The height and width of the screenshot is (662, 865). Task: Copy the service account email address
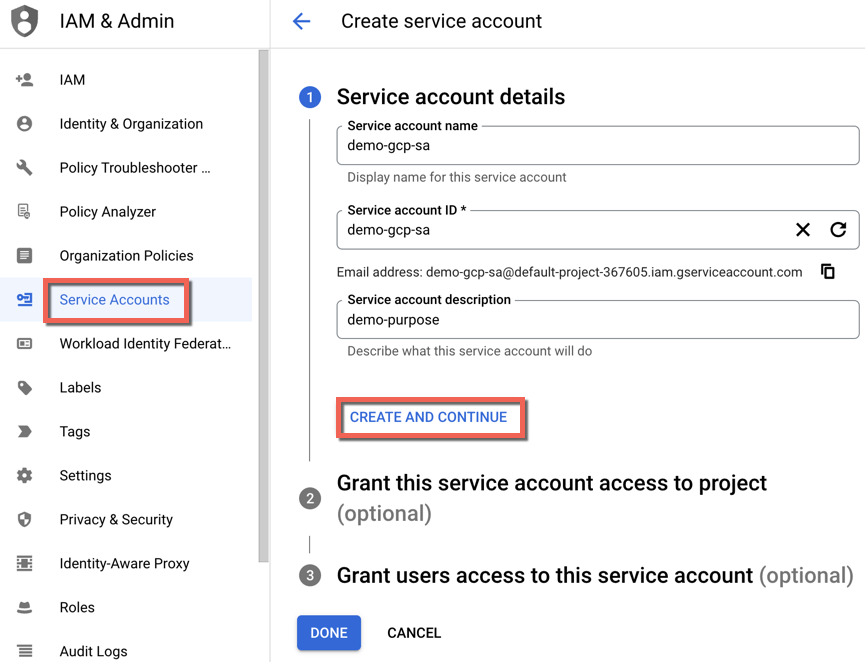pos(827,271)
